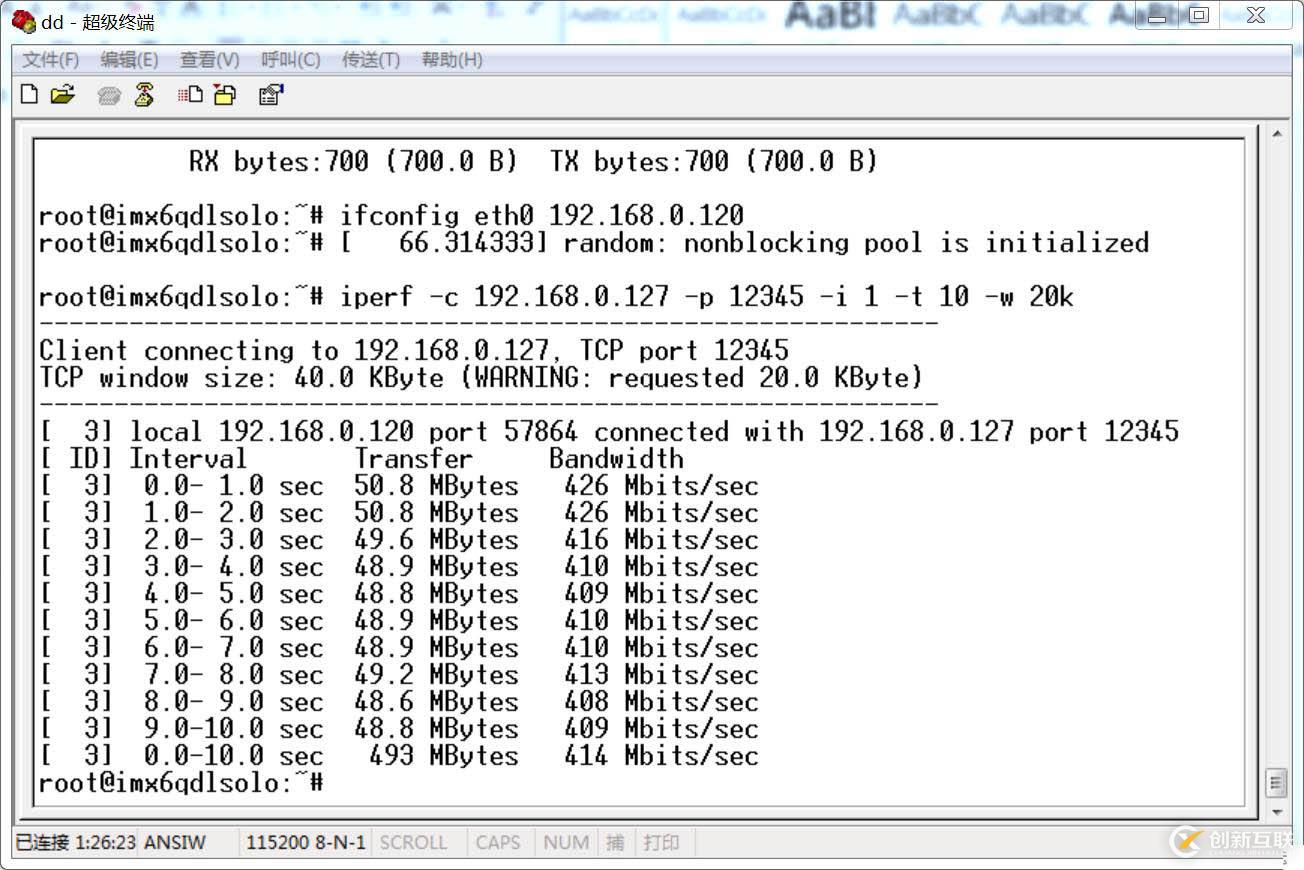Click the 4.0- 5.0 sec result row

(399, 594)
